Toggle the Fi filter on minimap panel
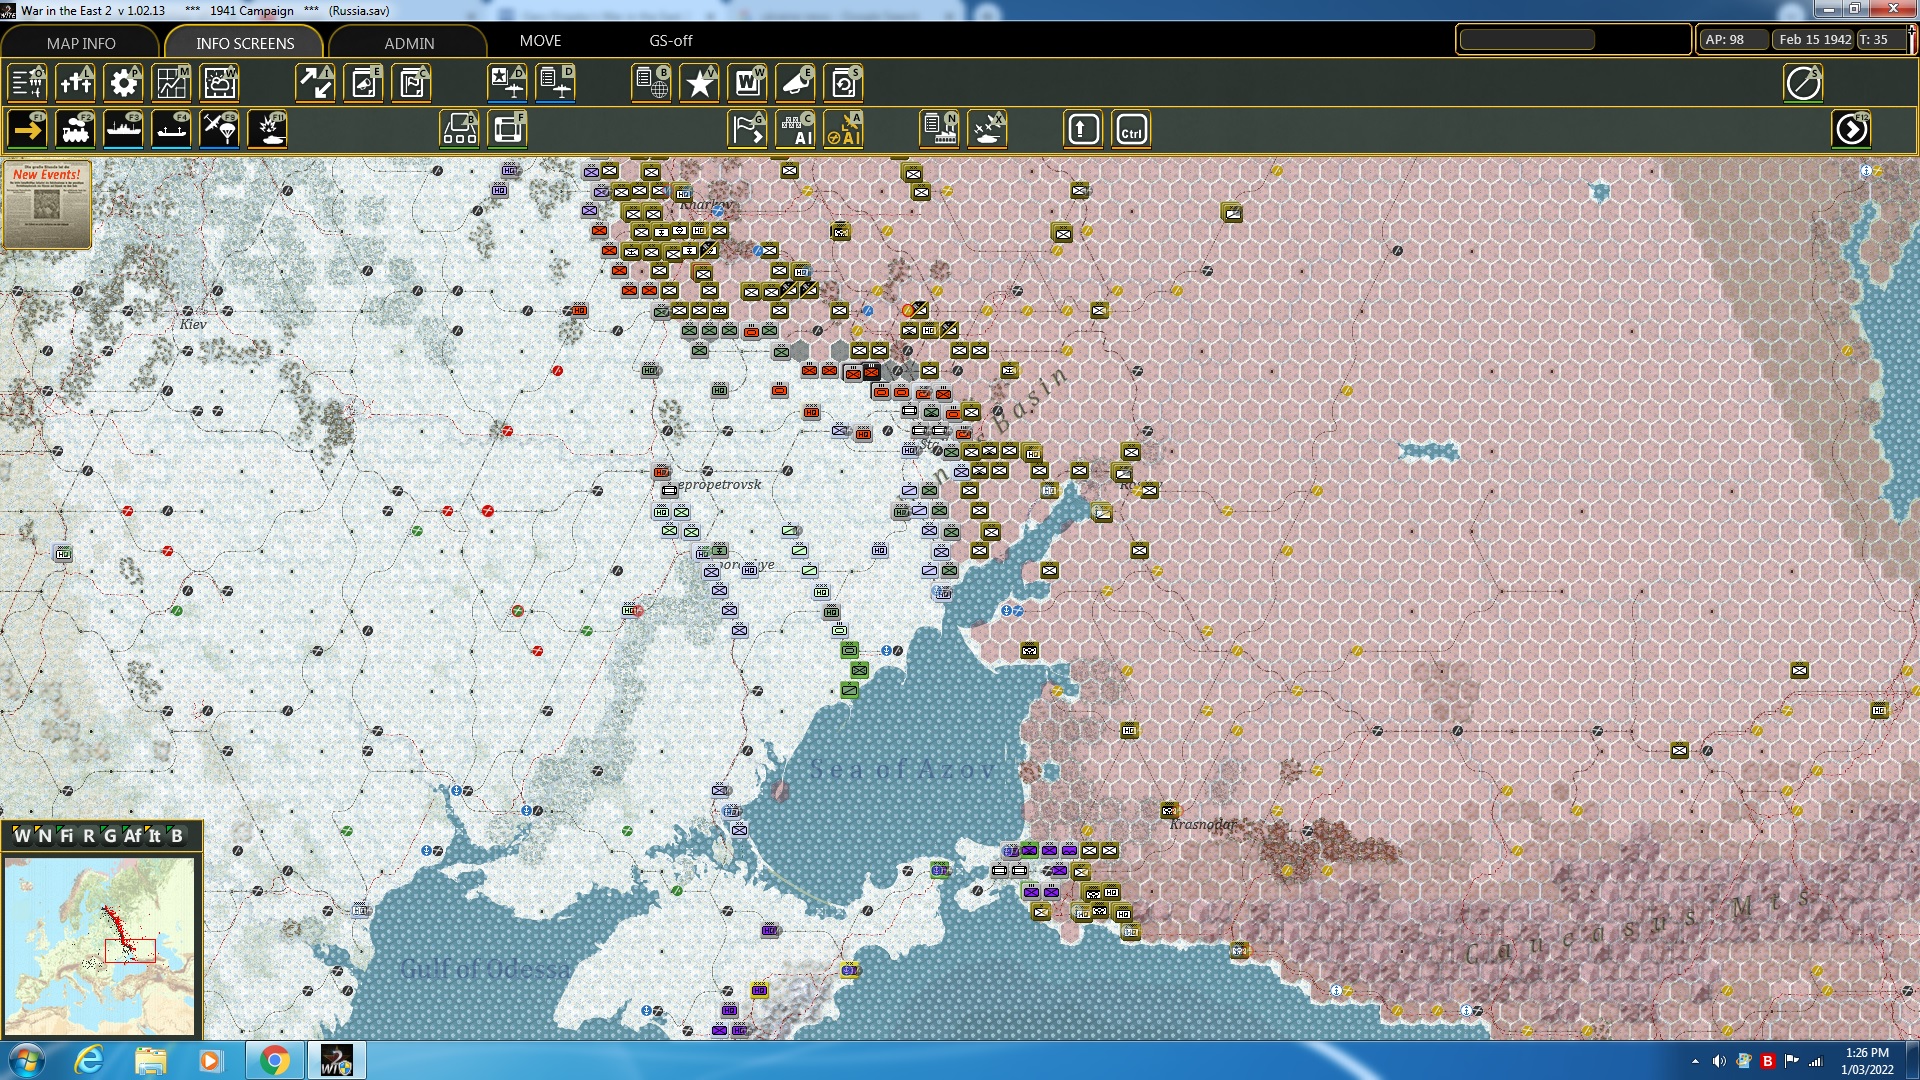This screenshot has height=1080, width=1920. pos(66,836)
